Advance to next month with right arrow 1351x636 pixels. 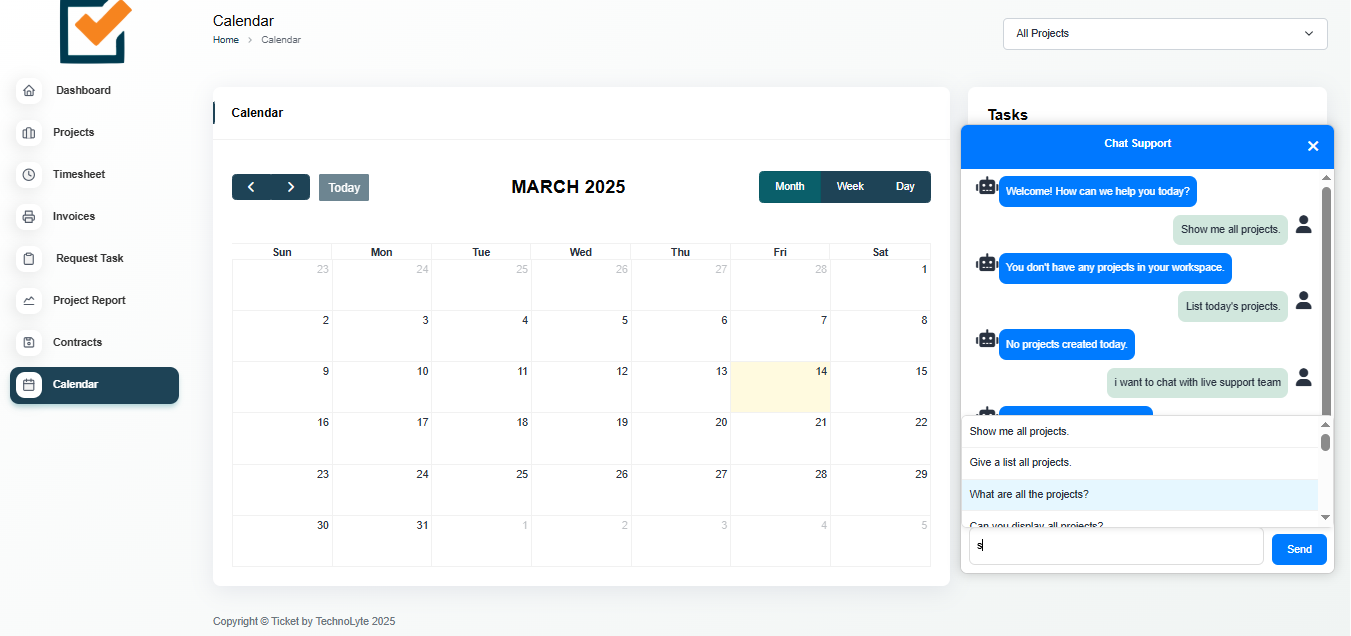click(x=291, y=187)
